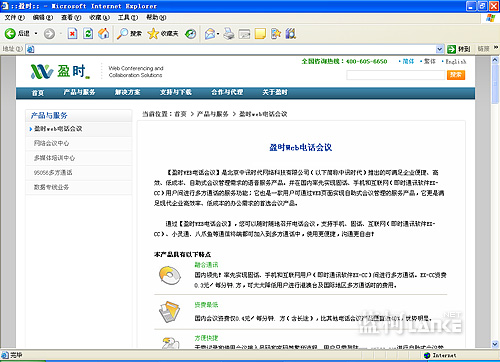Open 产品与服务 navigation tab
The image size is (500, 362).
click(x=79, y=92)
